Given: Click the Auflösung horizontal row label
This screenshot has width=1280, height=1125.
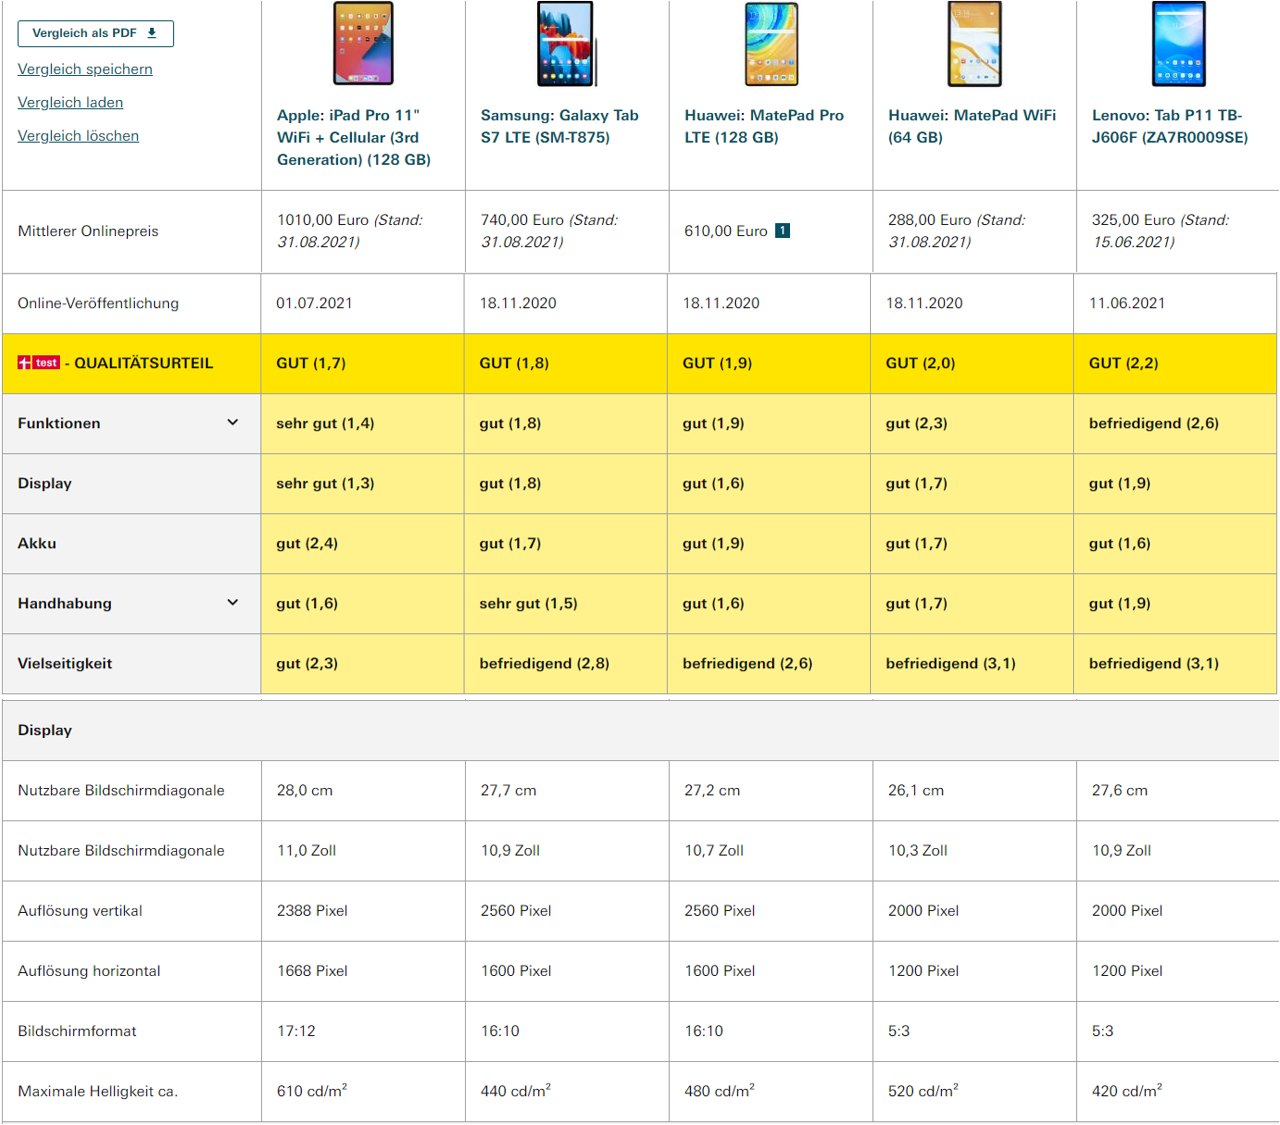Looking at the screenshot, I should click(89, 971).
